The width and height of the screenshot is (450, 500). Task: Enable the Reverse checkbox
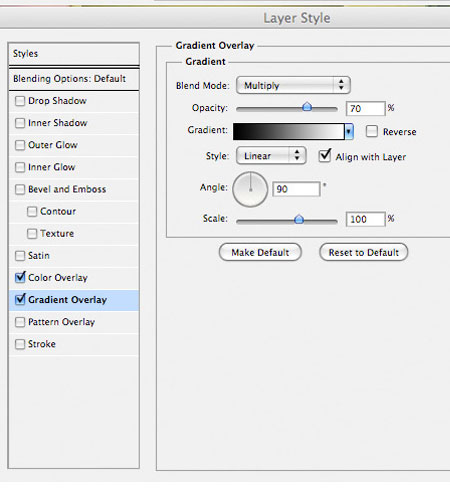click(x=372, y=131)
